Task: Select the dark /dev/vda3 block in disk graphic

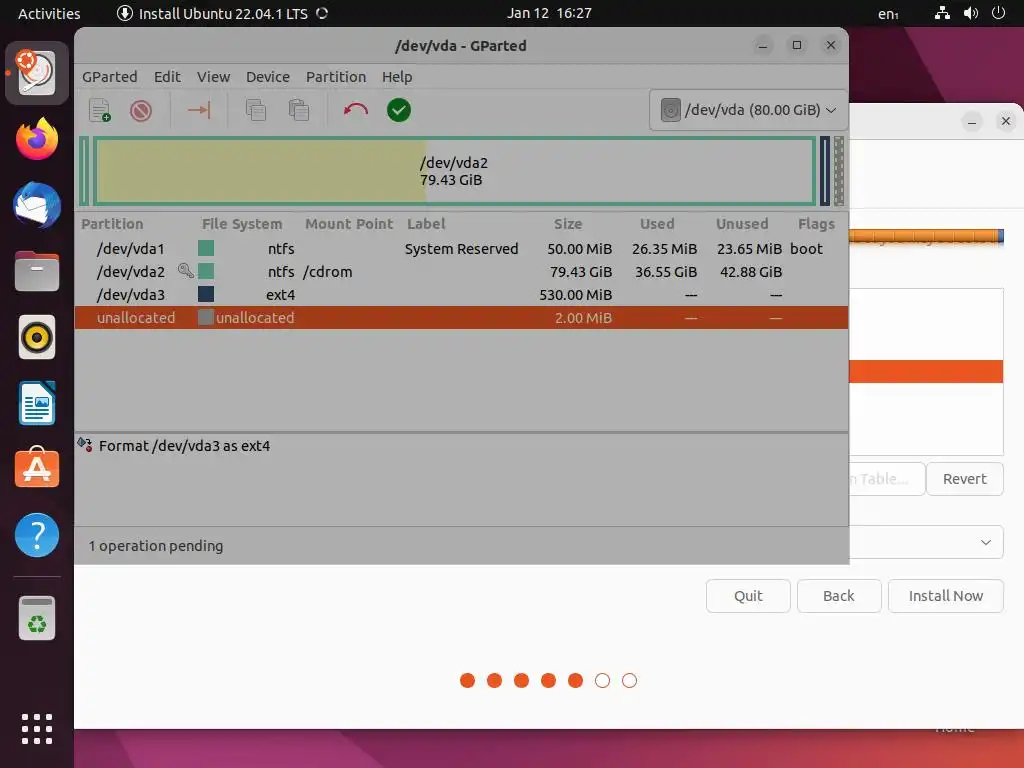Action: (825, 171)
